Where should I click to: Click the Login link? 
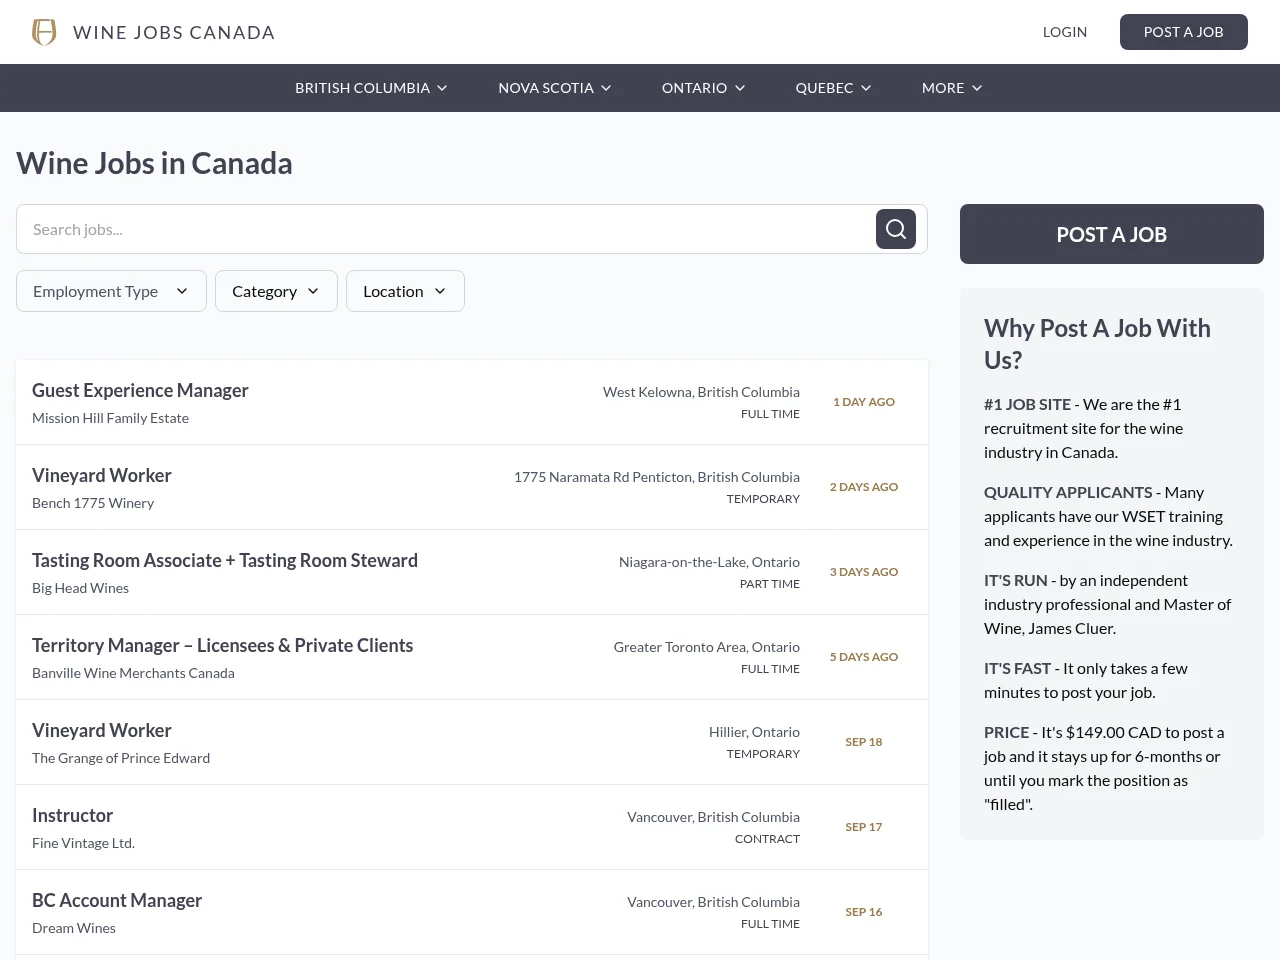point(1065,32)
